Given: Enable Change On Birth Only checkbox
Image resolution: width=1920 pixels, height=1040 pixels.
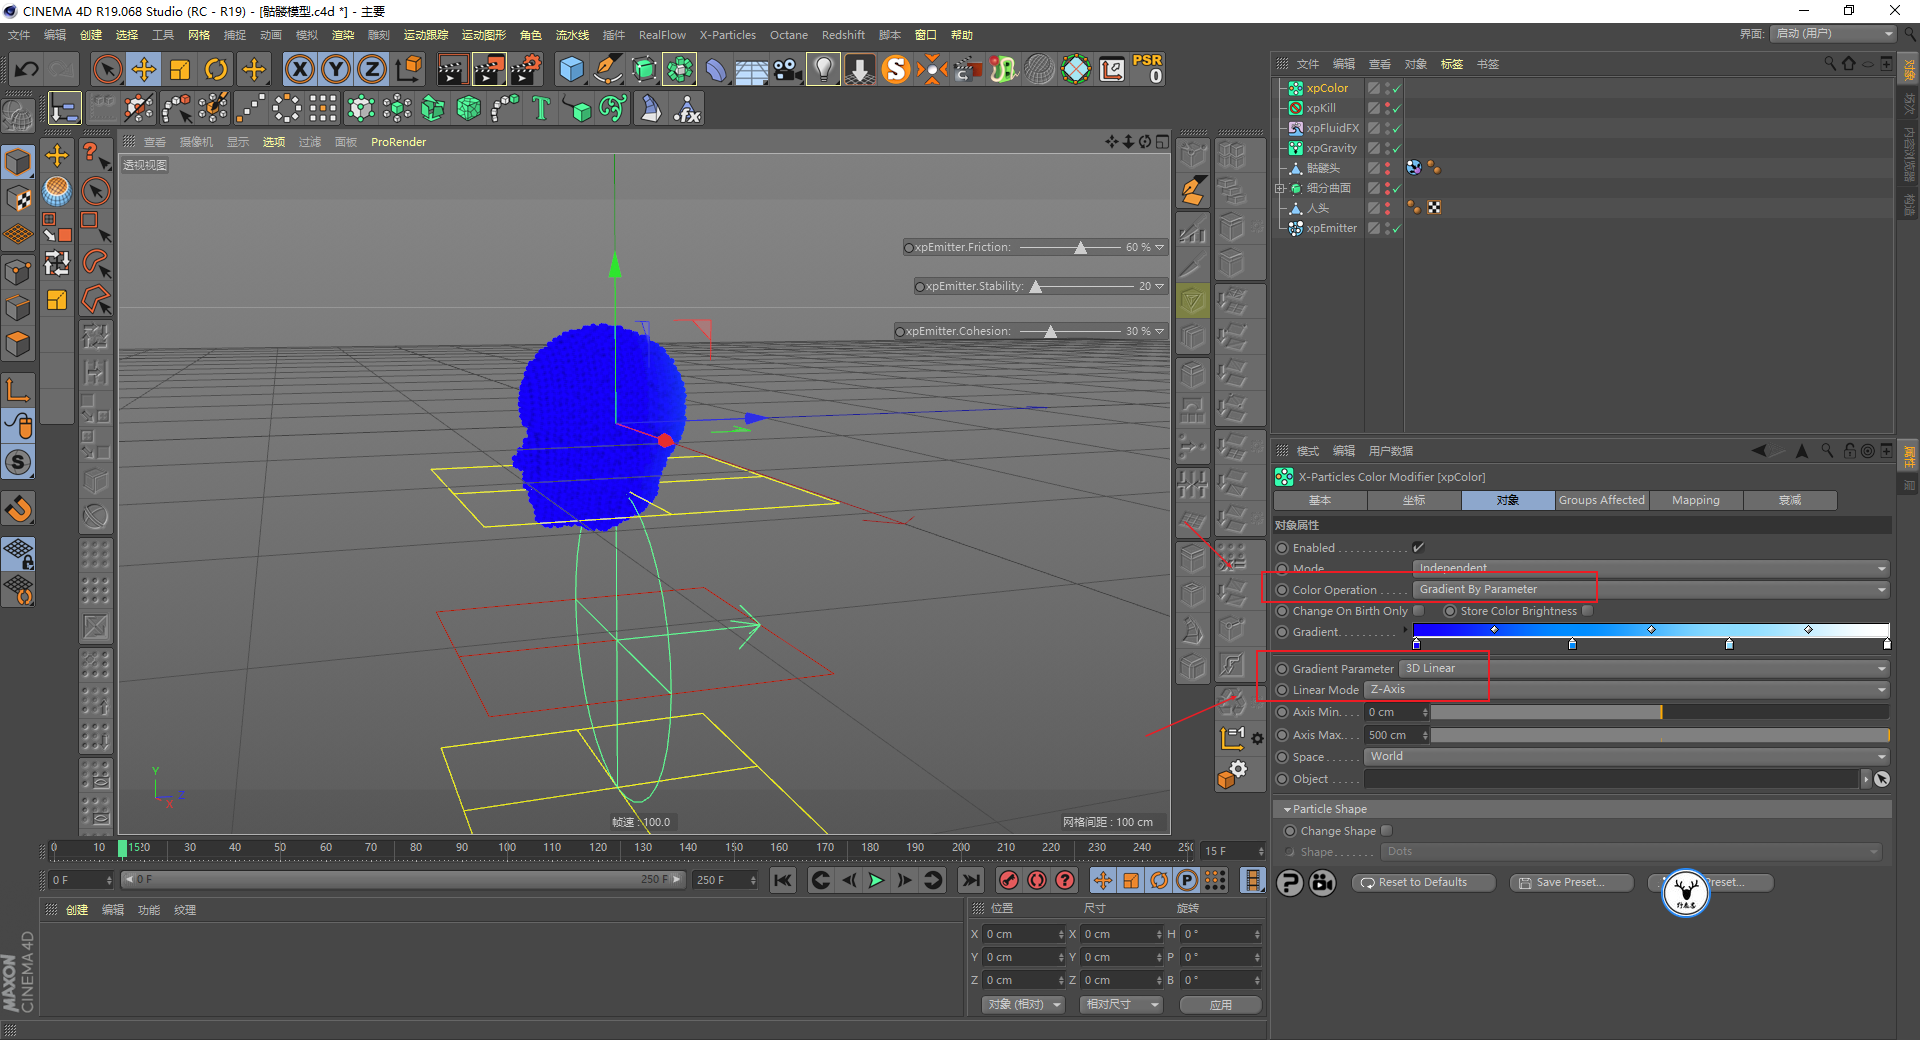Looking at the screenshot, I should 1418,611.
